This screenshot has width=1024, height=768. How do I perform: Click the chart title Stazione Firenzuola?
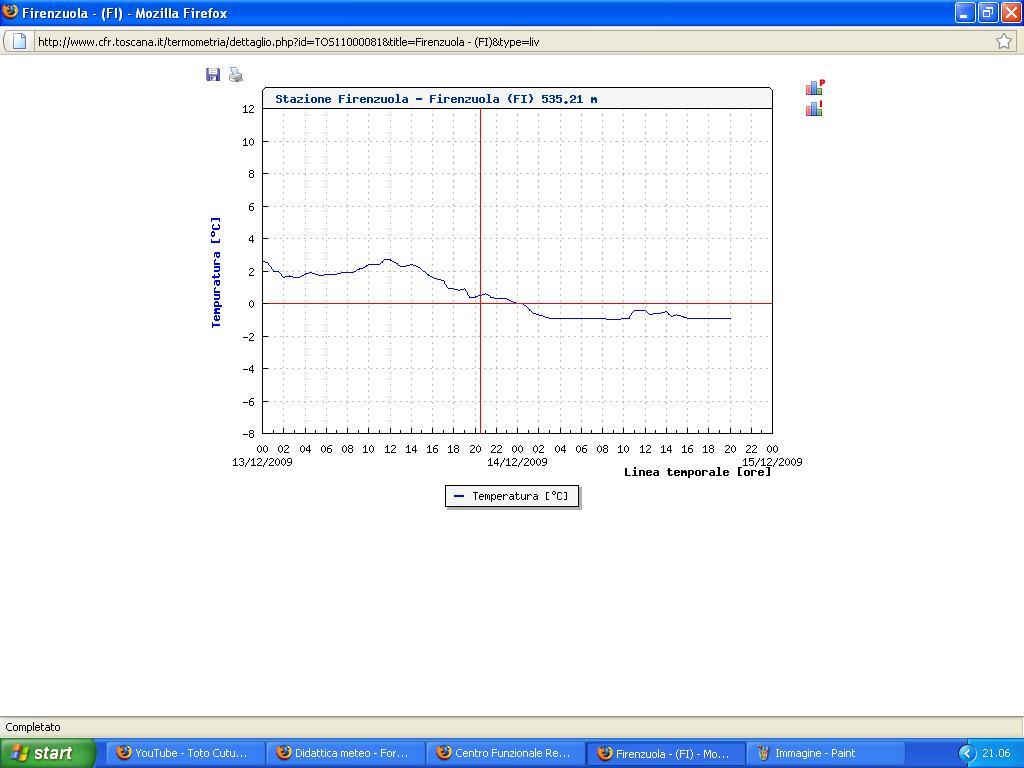point(436,99)
